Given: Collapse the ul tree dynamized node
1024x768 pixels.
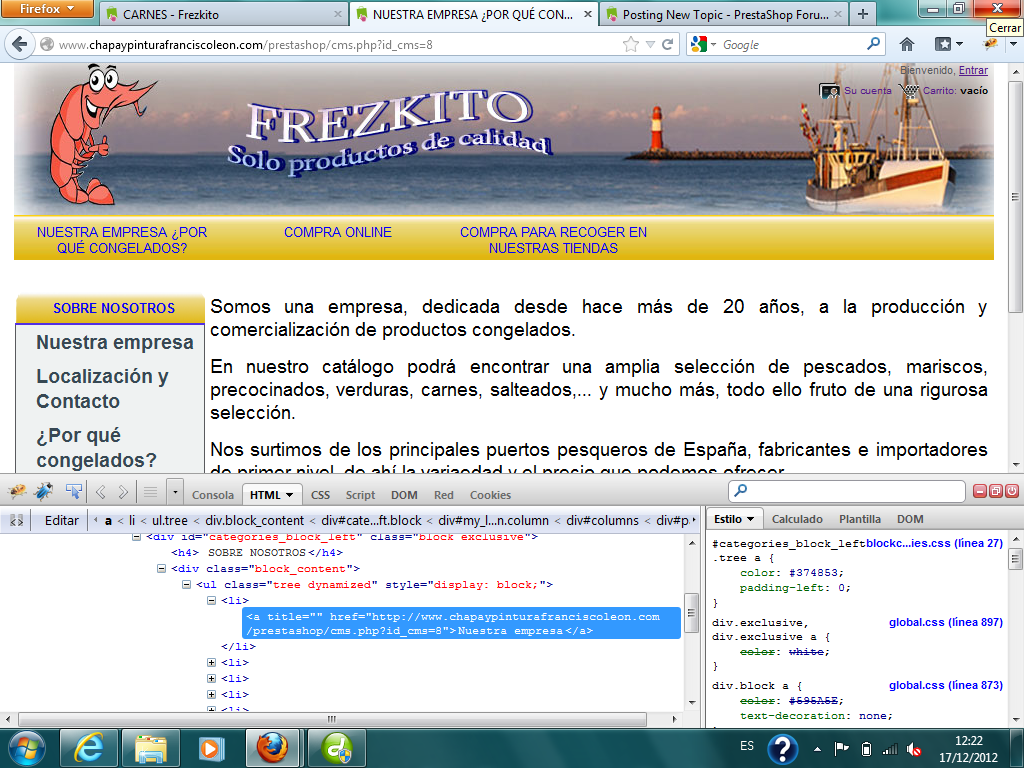Looking at the screenshot, I should click(186, 584).
